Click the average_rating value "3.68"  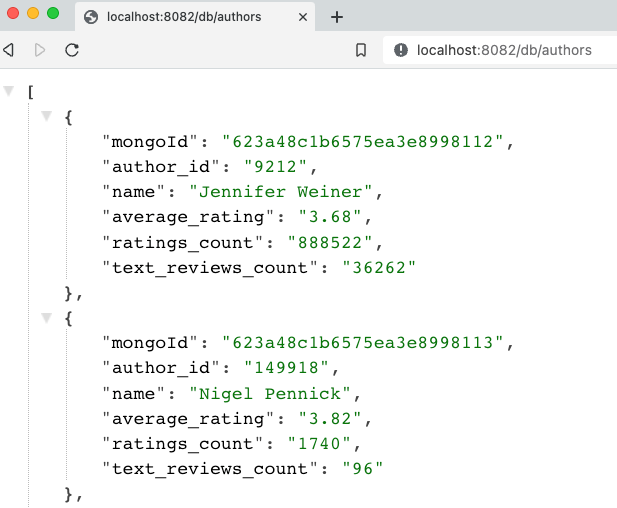tap(330, 217)
